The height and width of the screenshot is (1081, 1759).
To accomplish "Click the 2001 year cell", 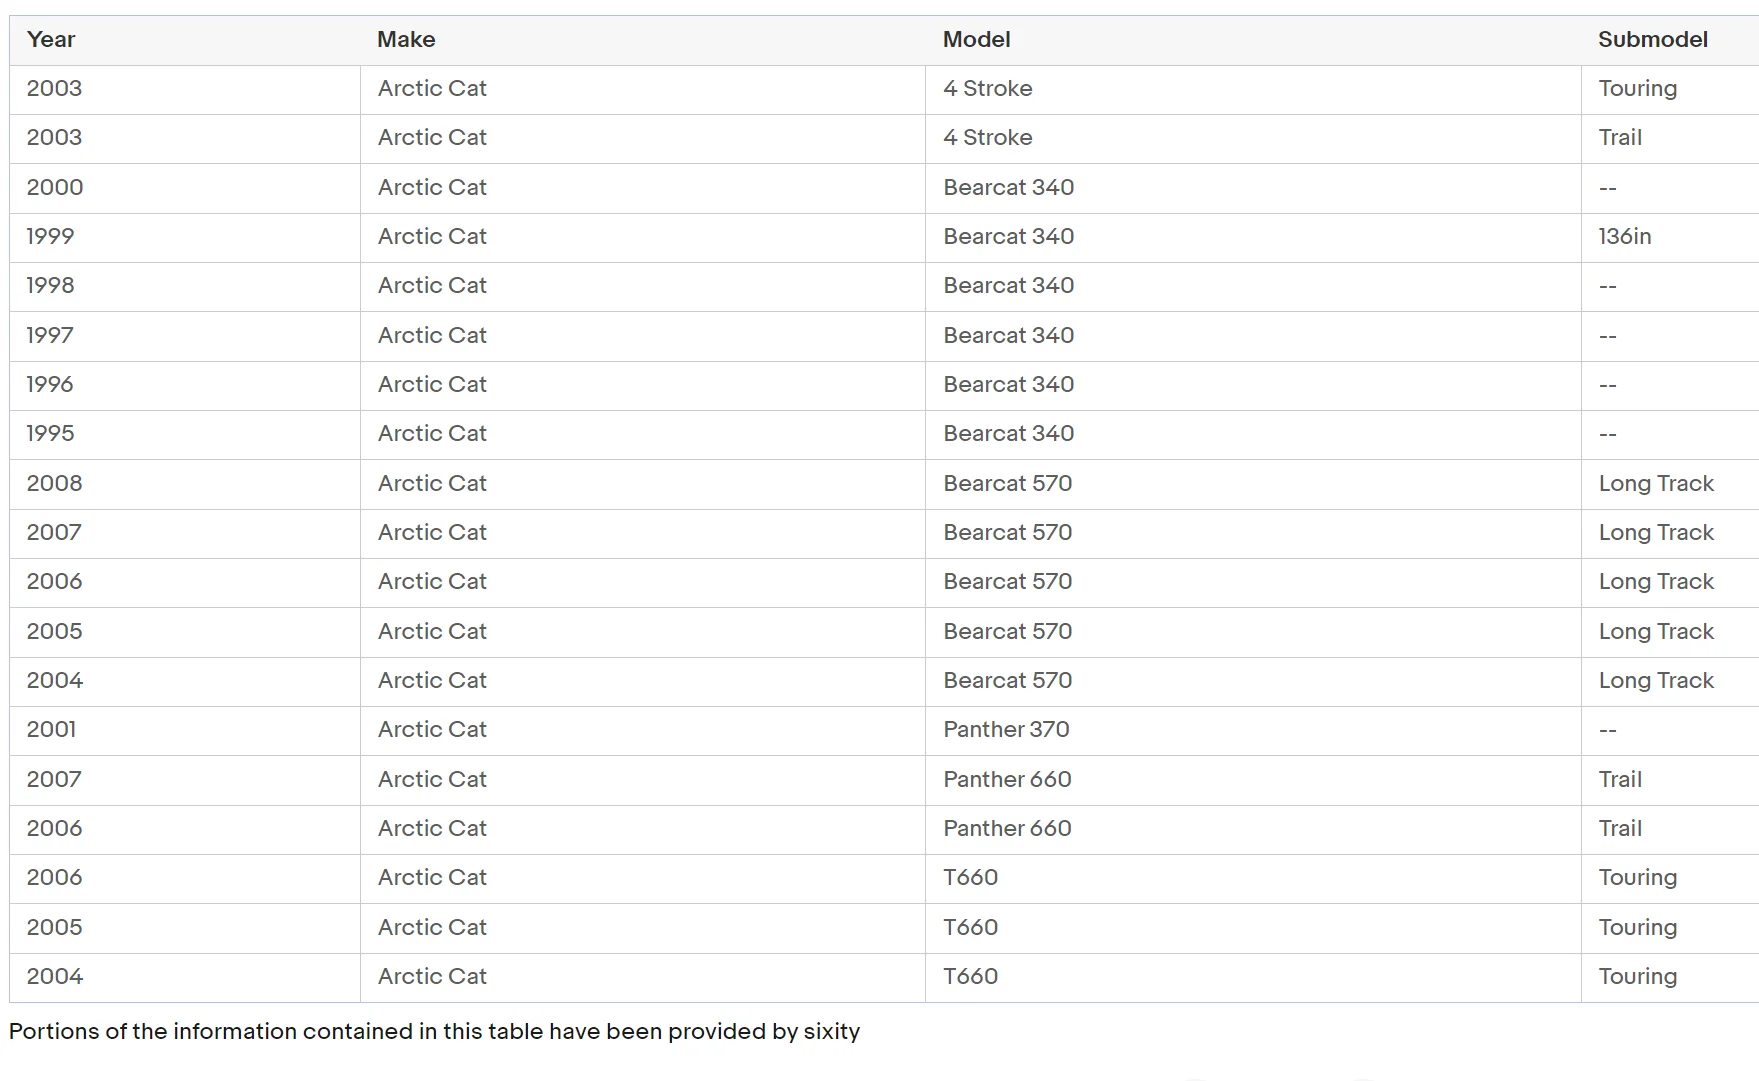I will (x=51, y=730).
